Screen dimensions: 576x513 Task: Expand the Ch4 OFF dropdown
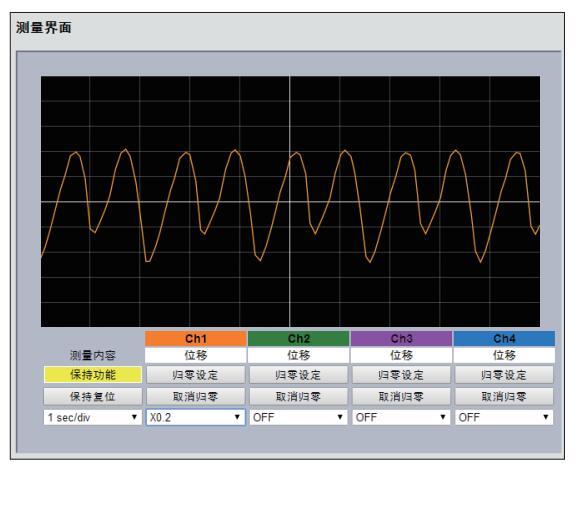coord(504,417)
